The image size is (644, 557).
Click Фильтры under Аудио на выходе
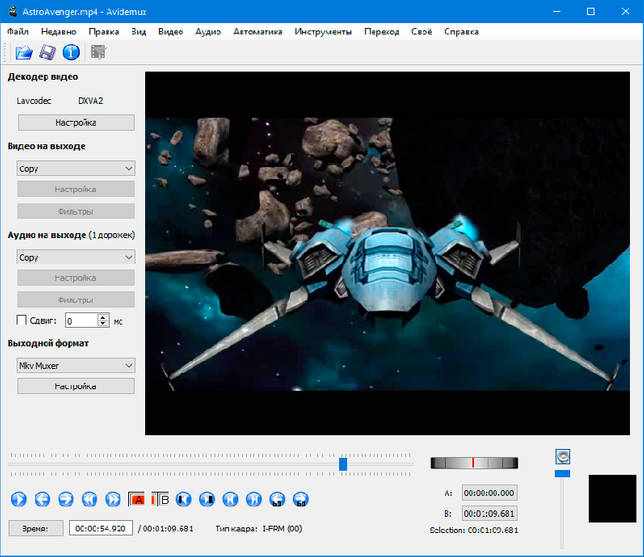click(76, 300)
